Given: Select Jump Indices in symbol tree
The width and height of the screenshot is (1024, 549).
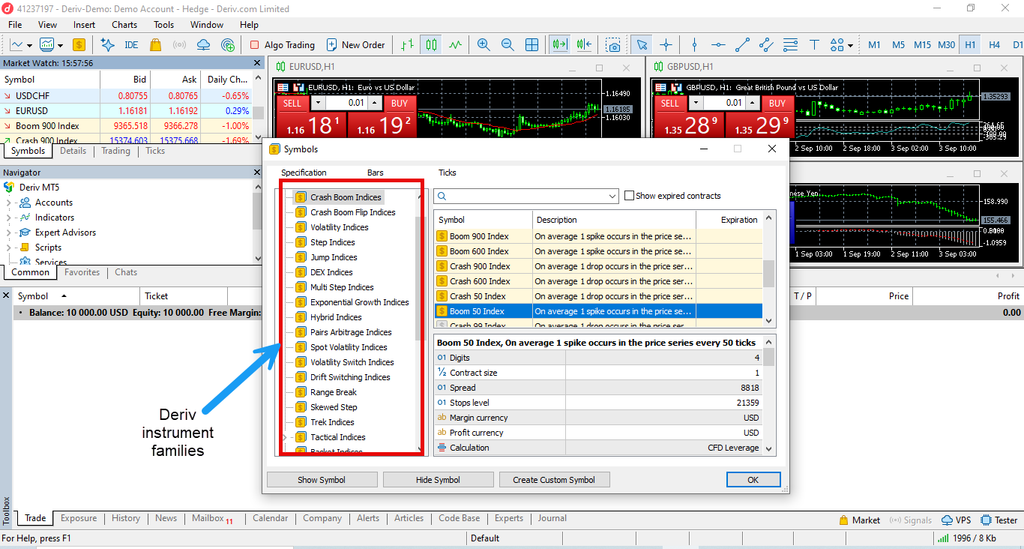Looking at the screenshot, I should (333, 257).
